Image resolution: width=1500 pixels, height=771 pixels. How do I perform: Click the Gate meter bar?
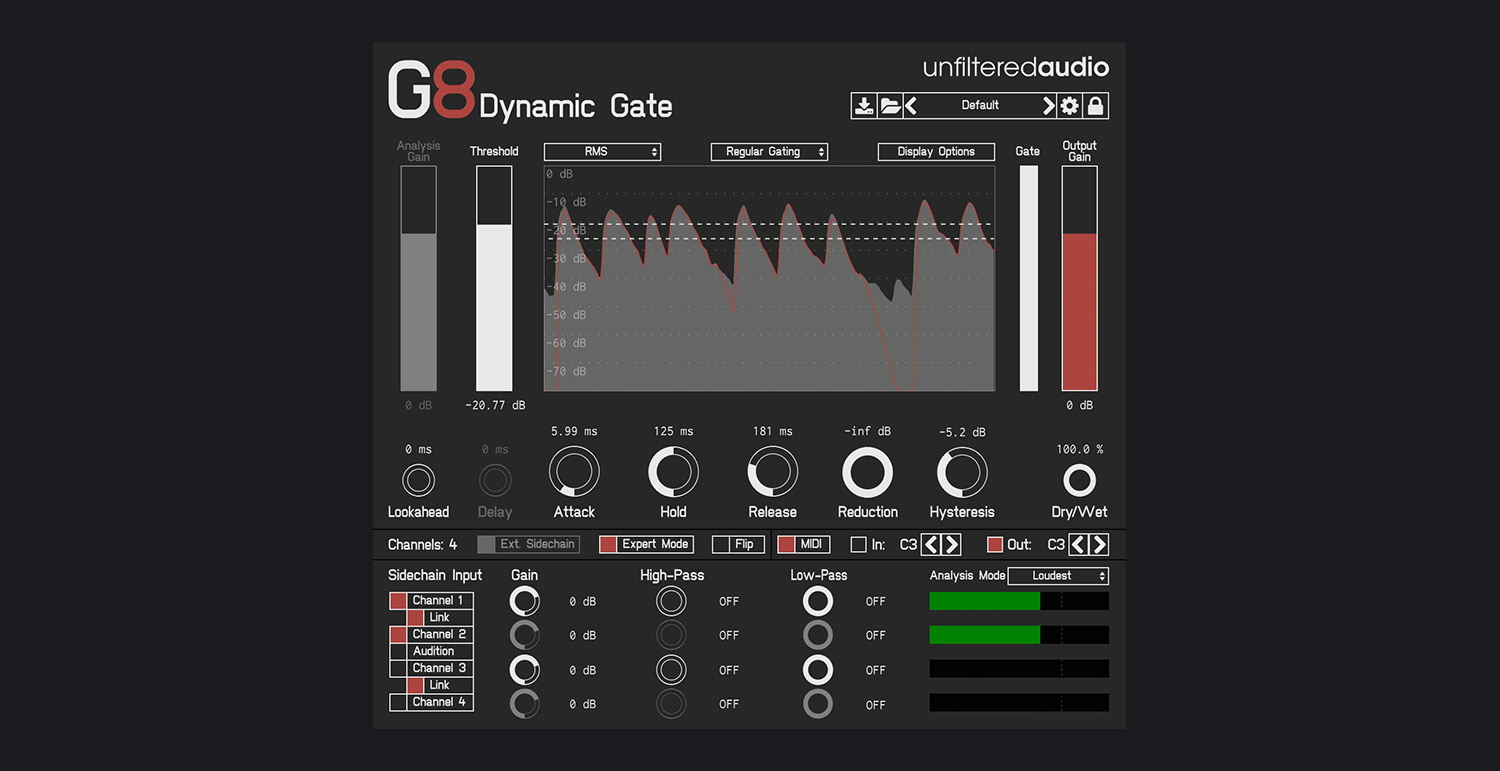pos(1029,279)
